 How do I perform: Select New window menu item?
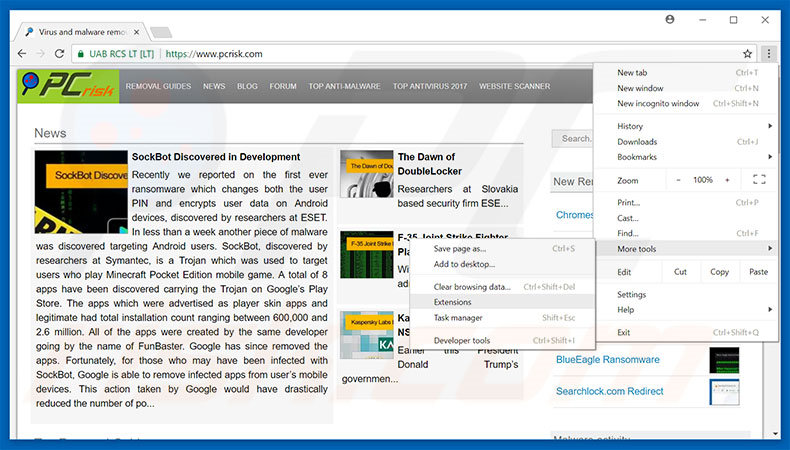tap(687, 88)
